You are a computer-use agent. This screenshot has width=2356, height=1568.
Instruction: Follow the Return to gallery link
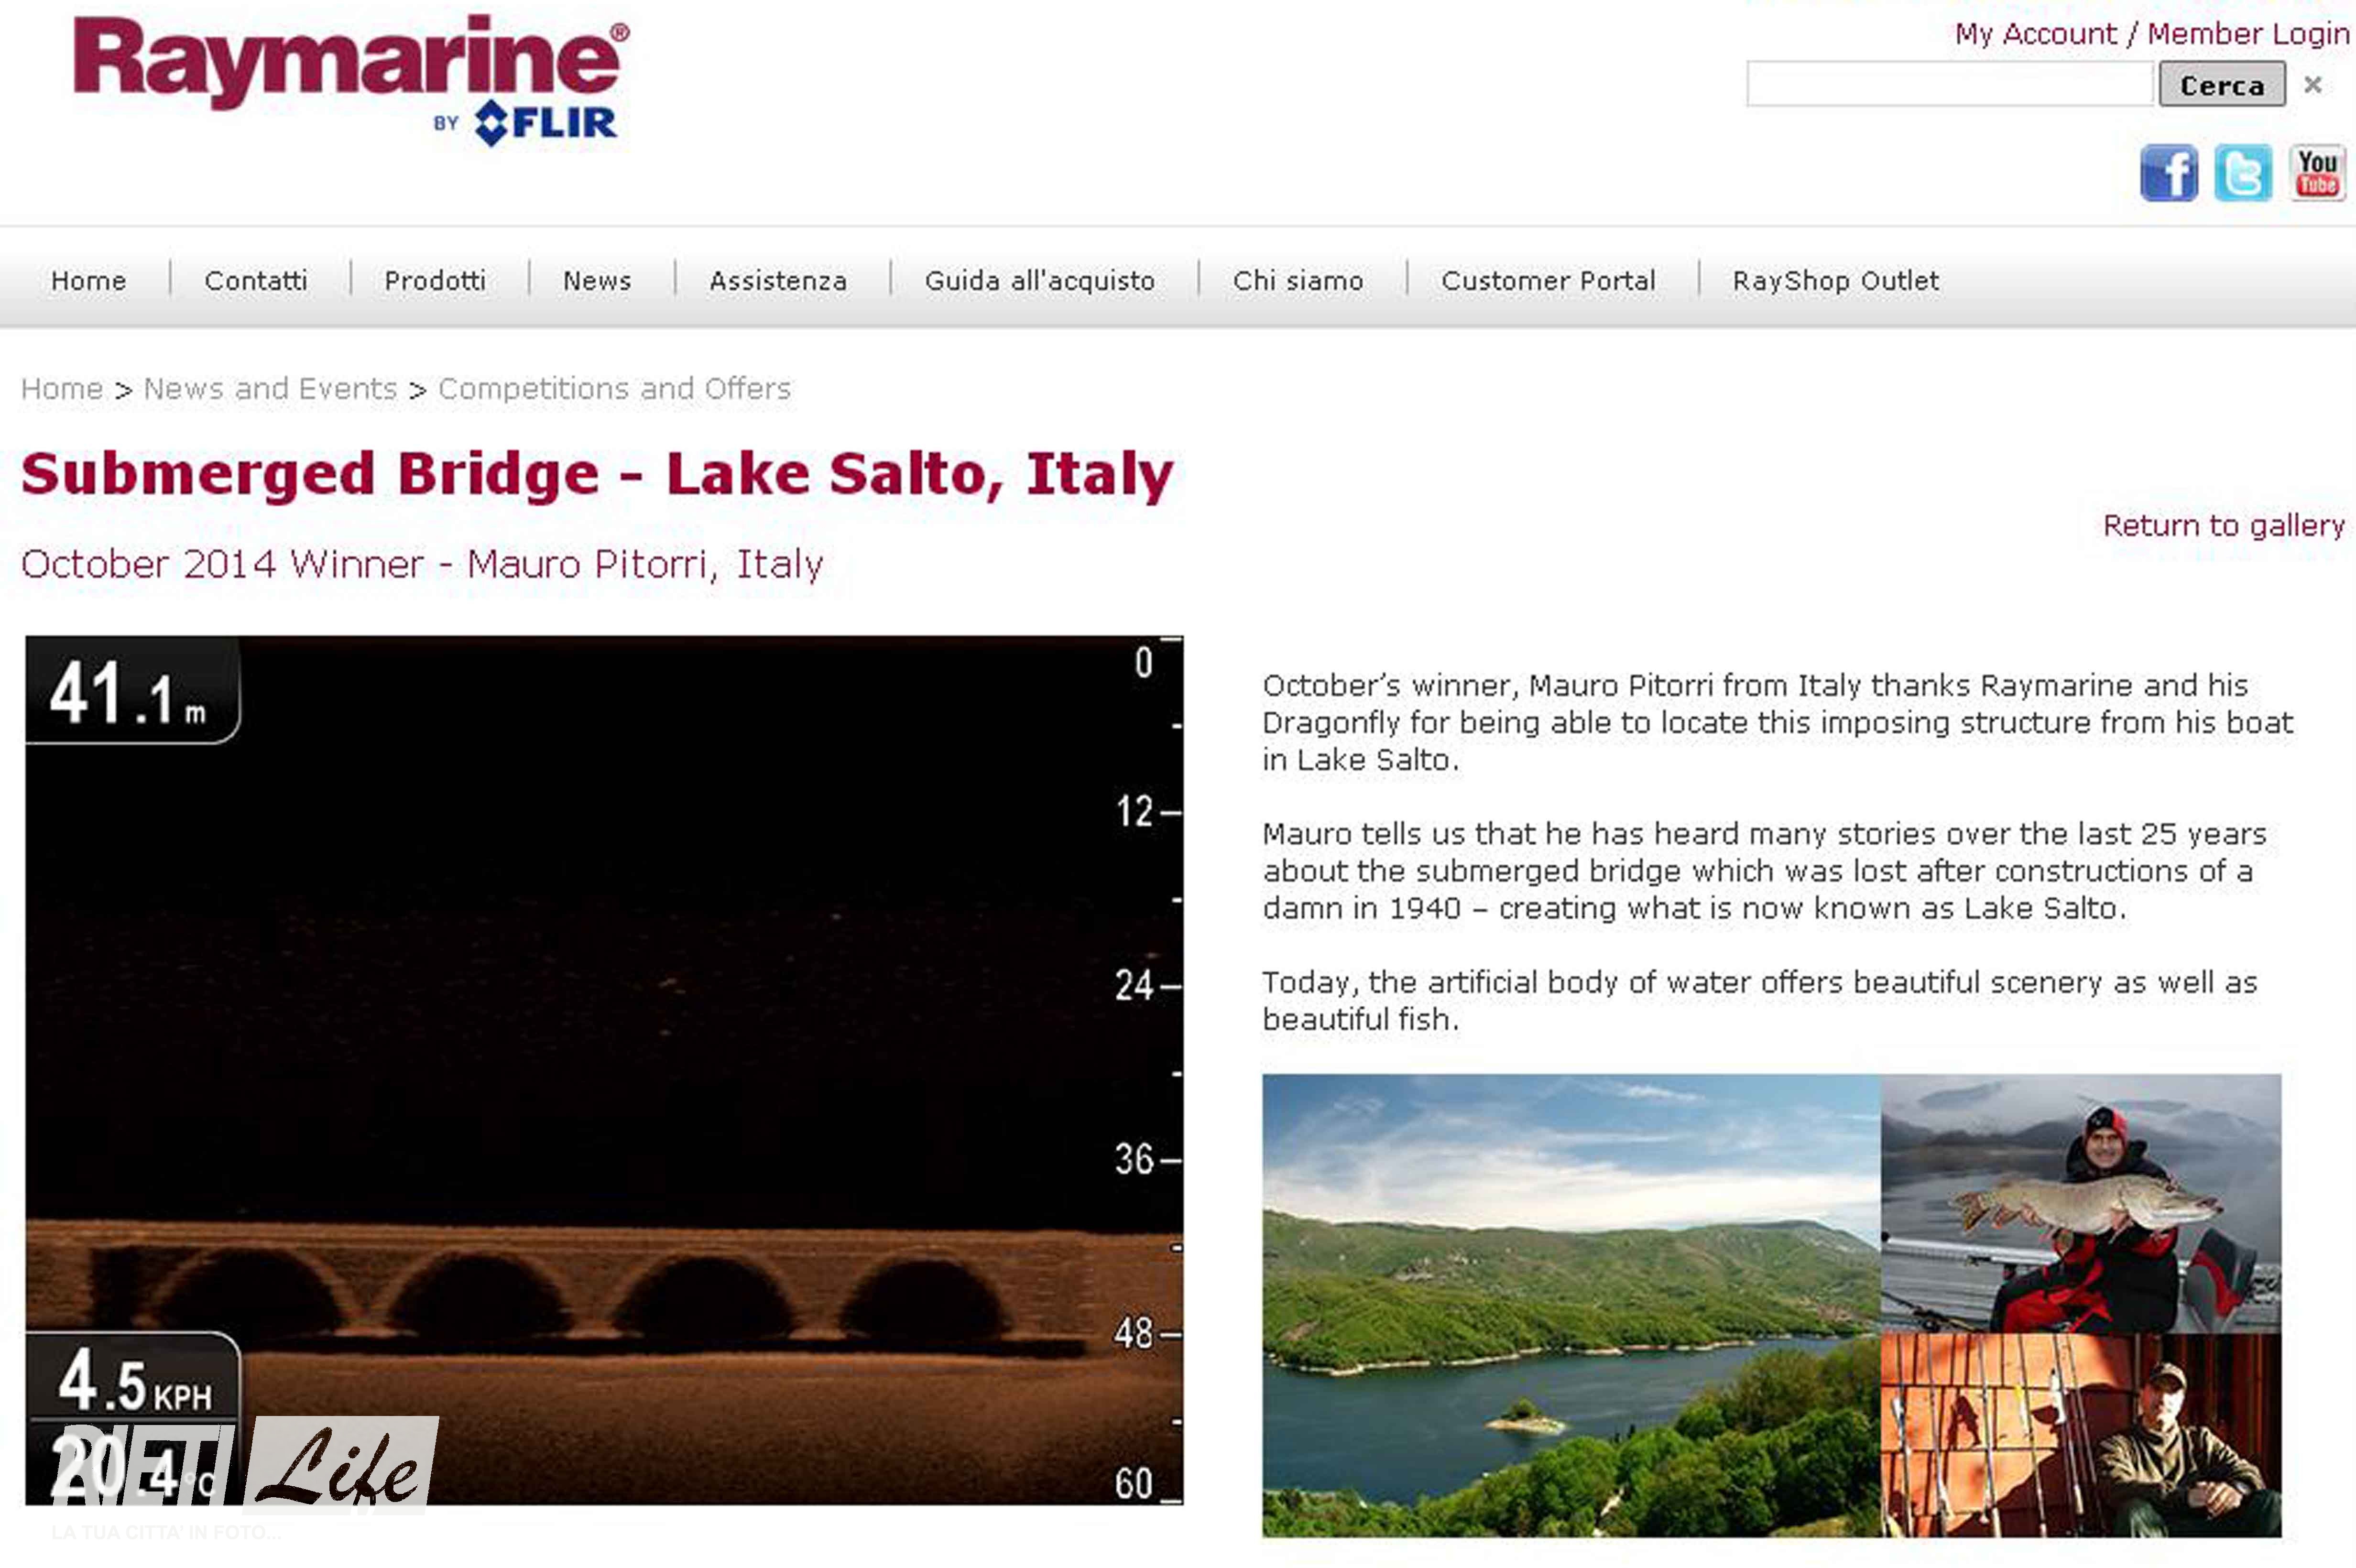(2224, 526)
